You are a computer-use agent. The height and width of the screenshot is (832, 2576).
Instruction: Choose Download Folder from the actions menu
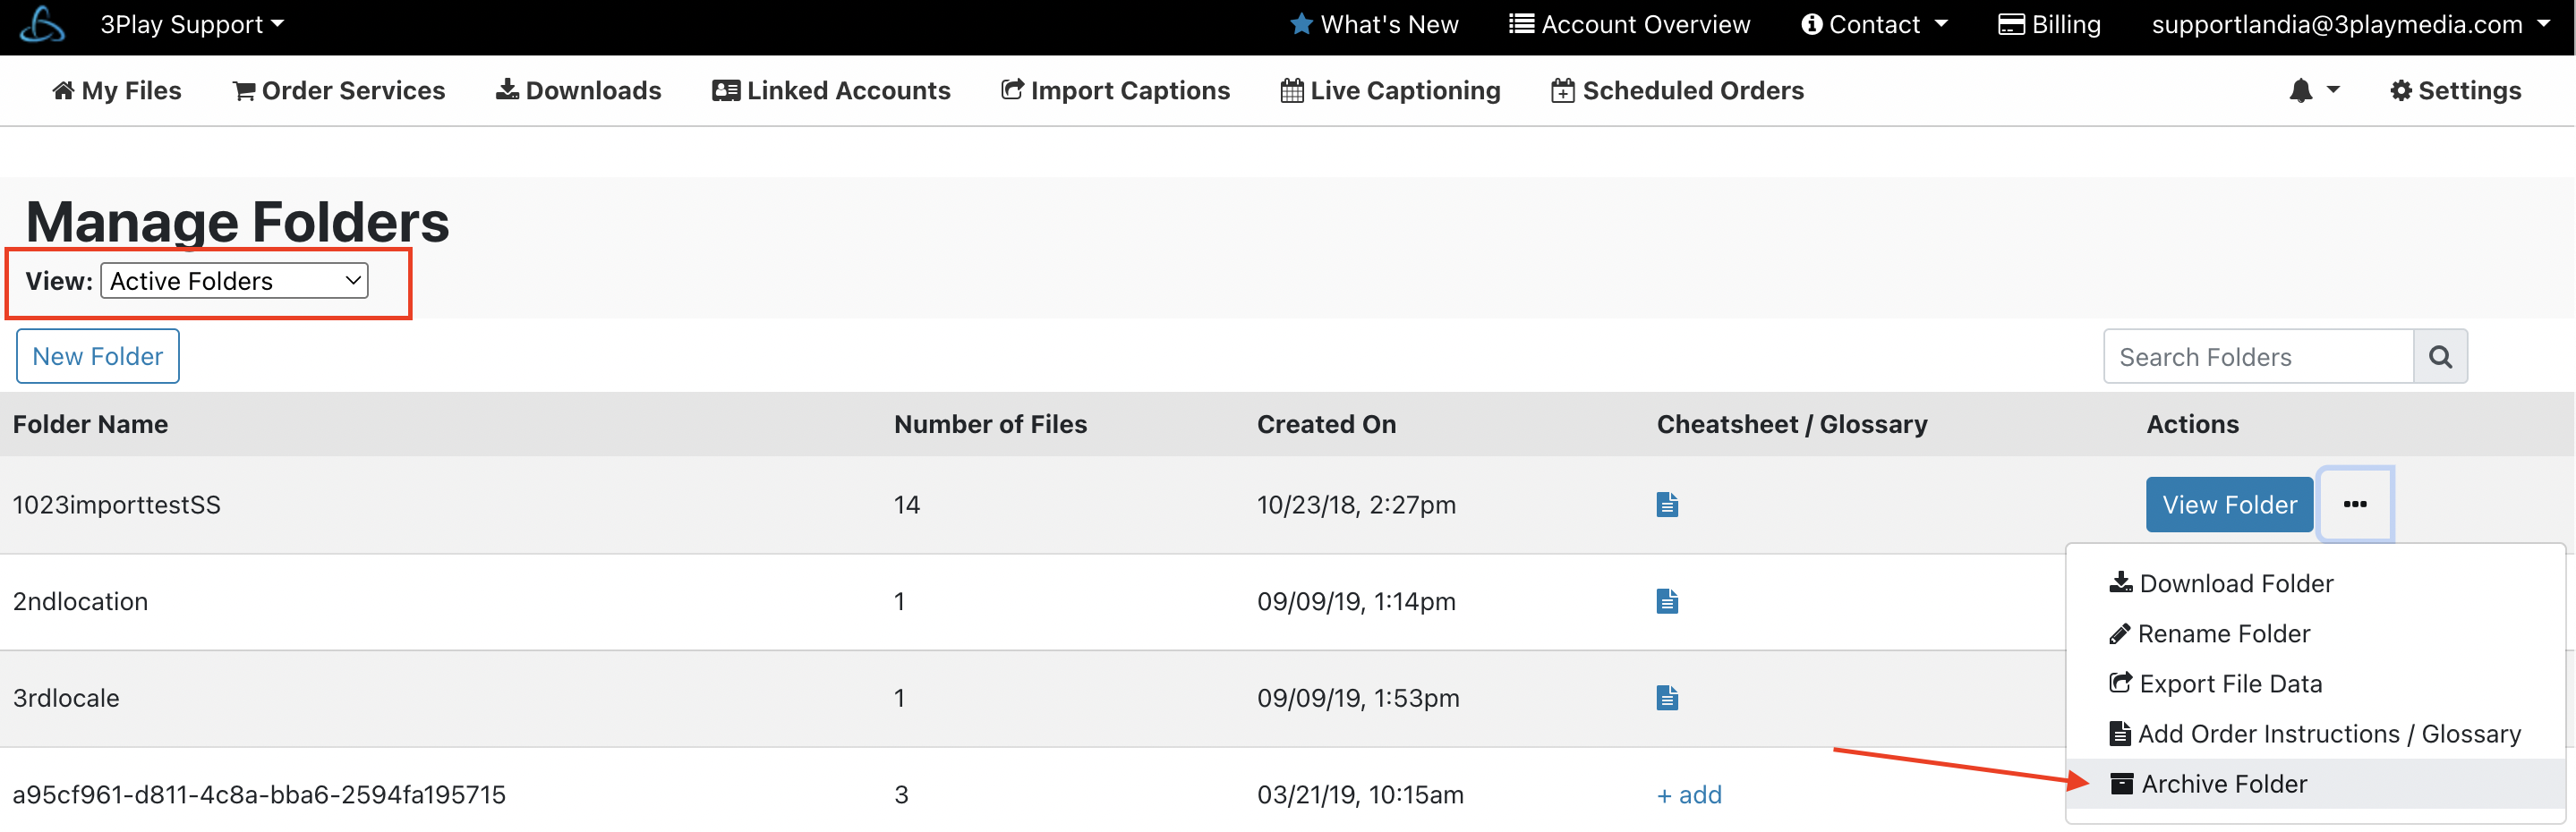click(2220, 583)
